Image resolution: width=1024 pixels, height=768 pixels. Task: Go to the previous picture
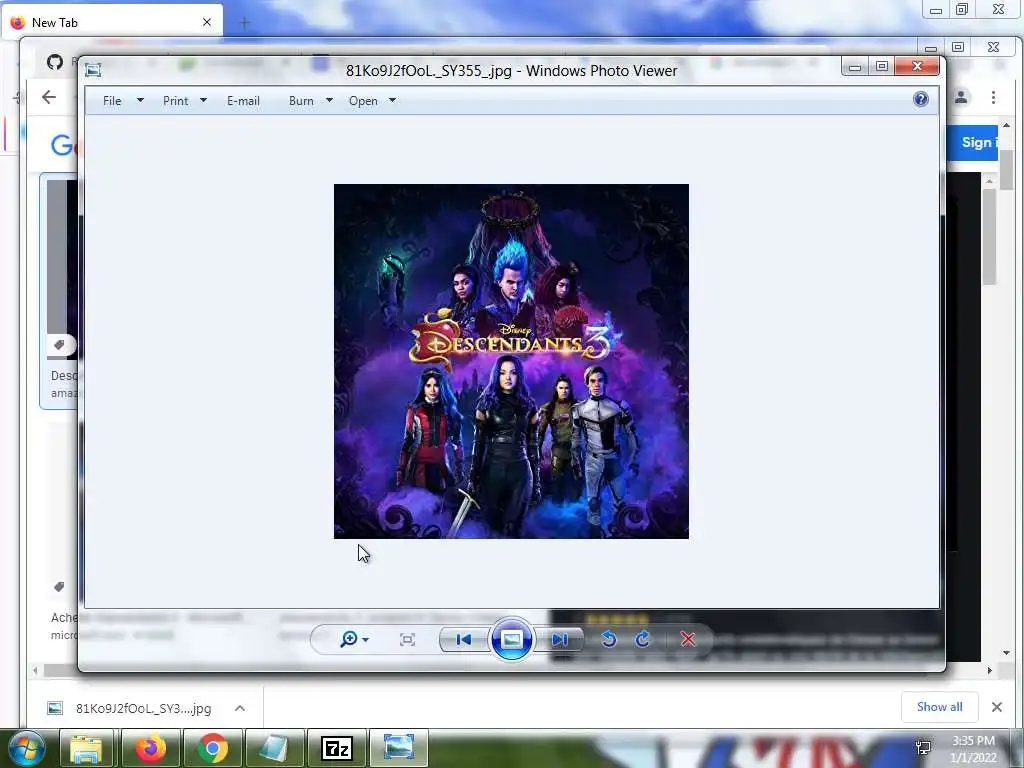tap(464, 639)
